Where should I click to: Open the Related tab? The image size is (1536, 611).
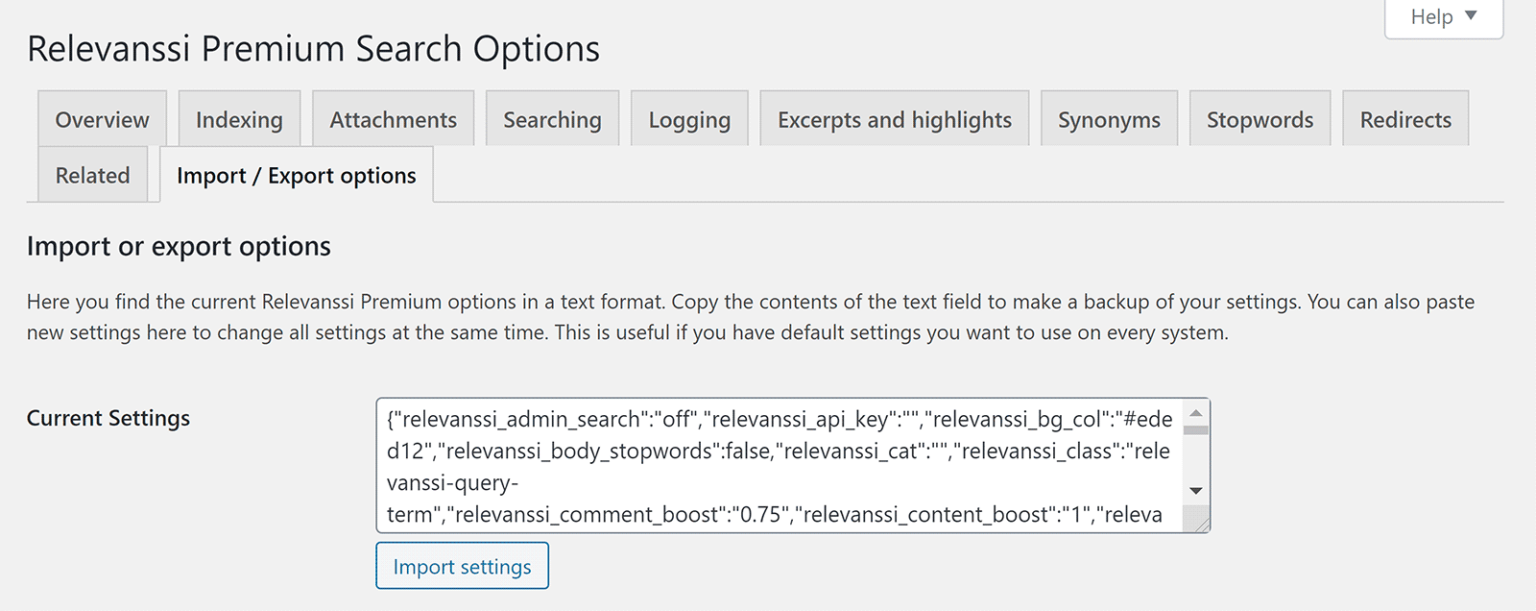tap(92, 174)
